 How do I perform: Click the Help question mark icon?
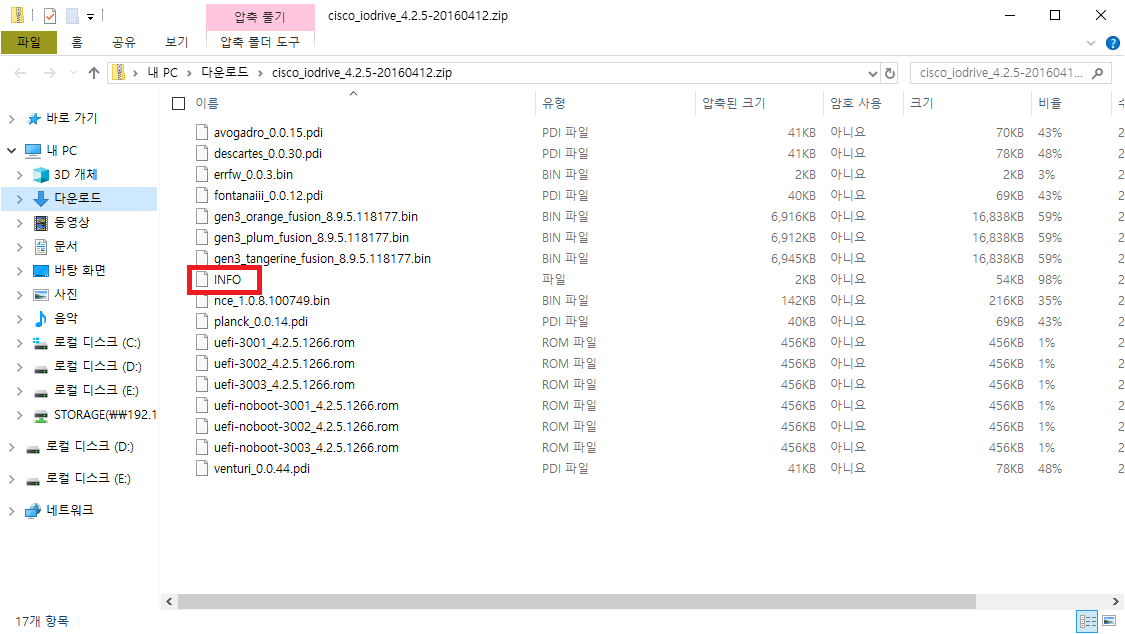(x=1112, y=43)
